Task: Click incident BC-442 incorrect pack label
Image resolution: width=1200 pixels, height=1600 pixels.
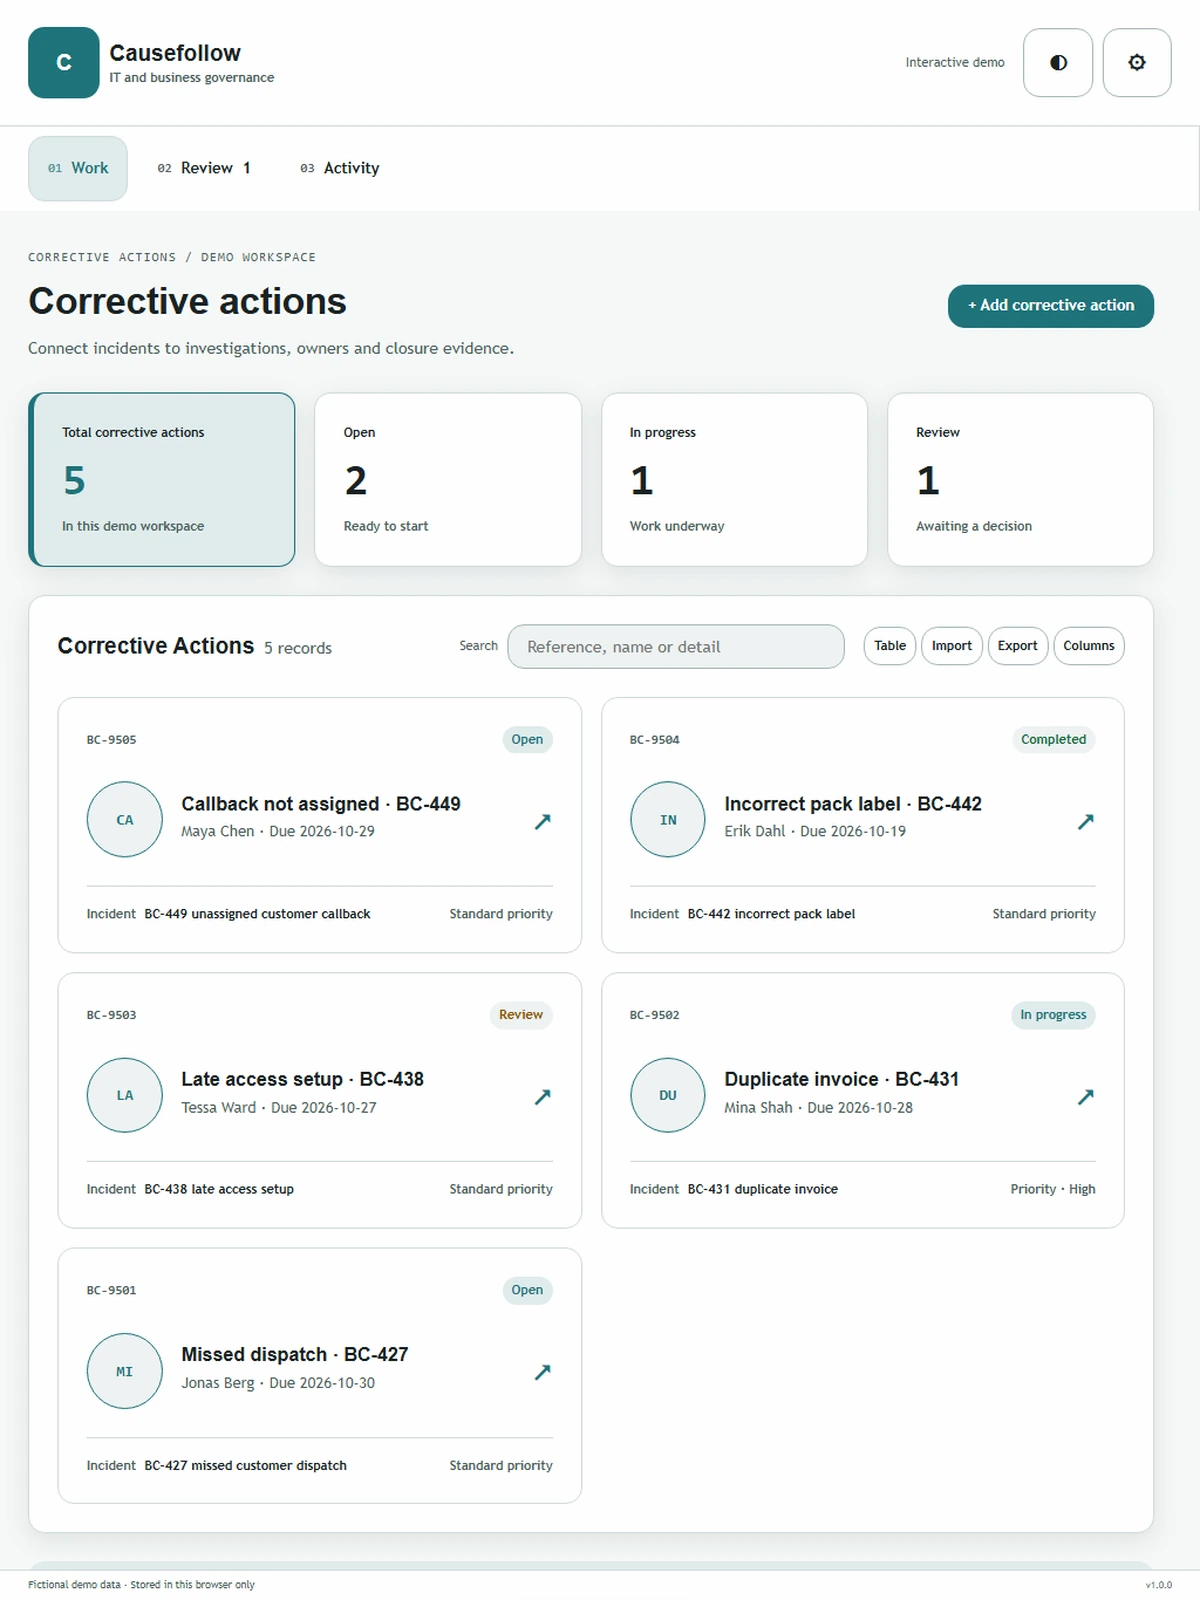Action: tap(771, 914)
